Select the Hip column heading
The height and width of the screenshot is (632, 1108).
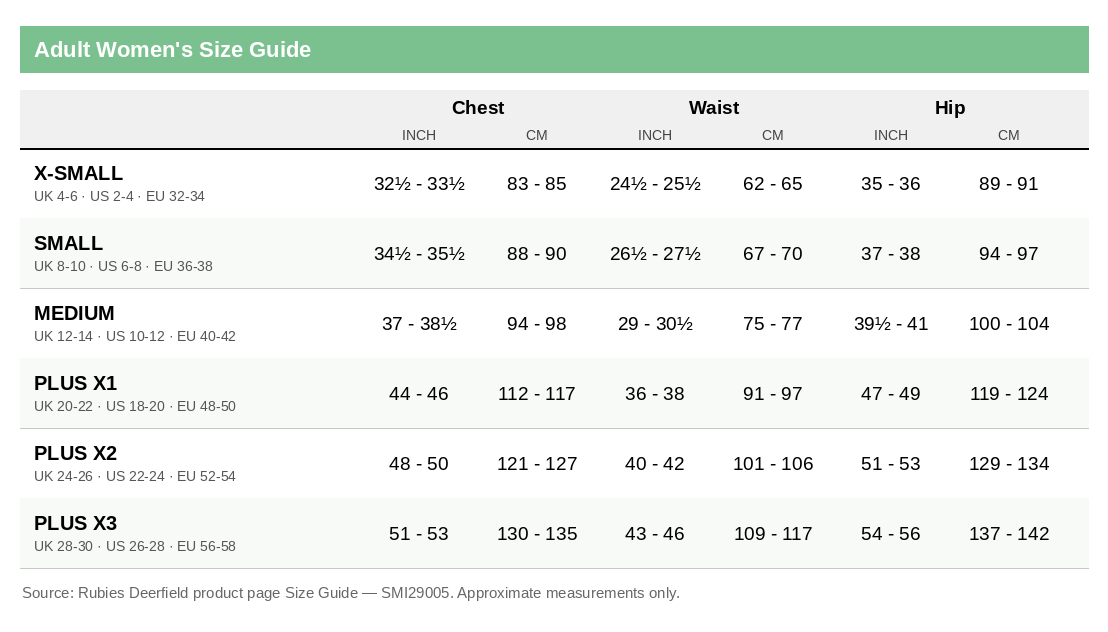950,107
